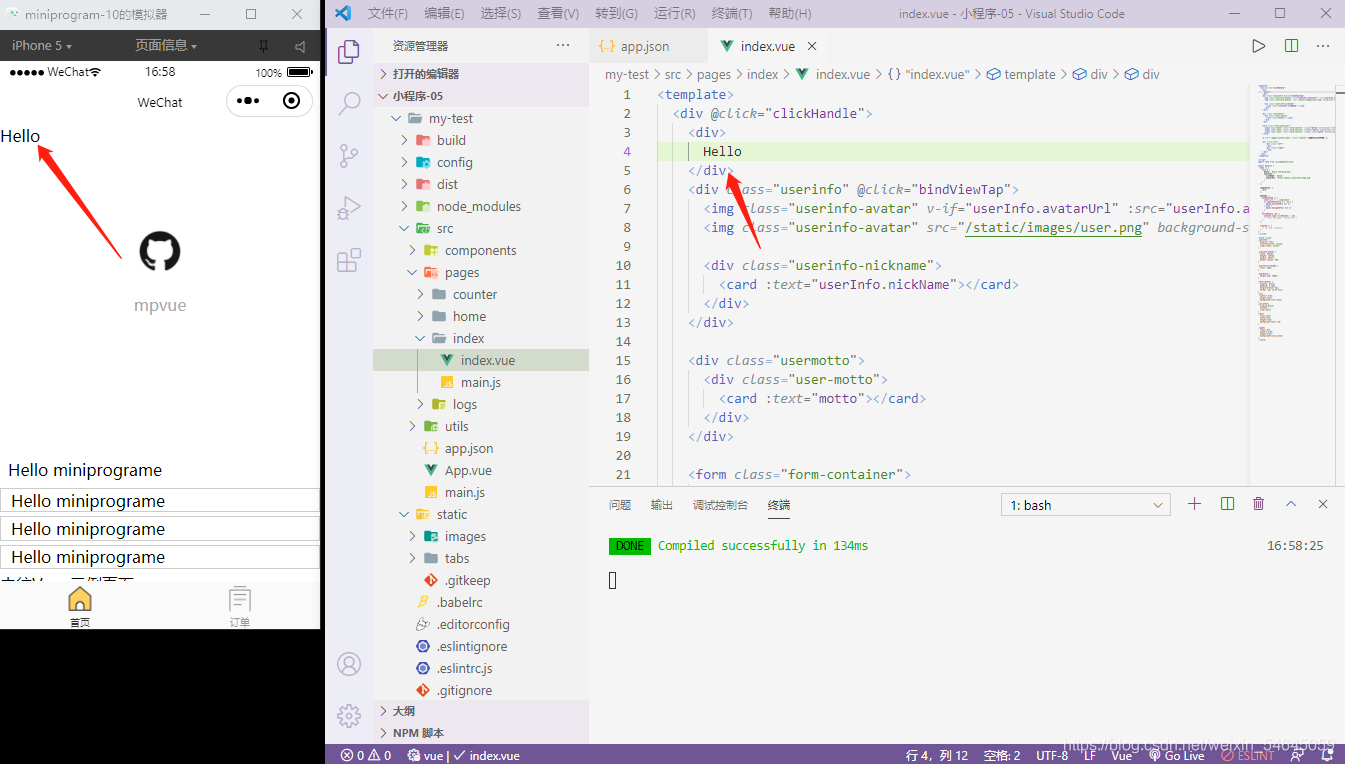
Task: Tap the order tab in the simulator
Action: (x=240, y=607)
